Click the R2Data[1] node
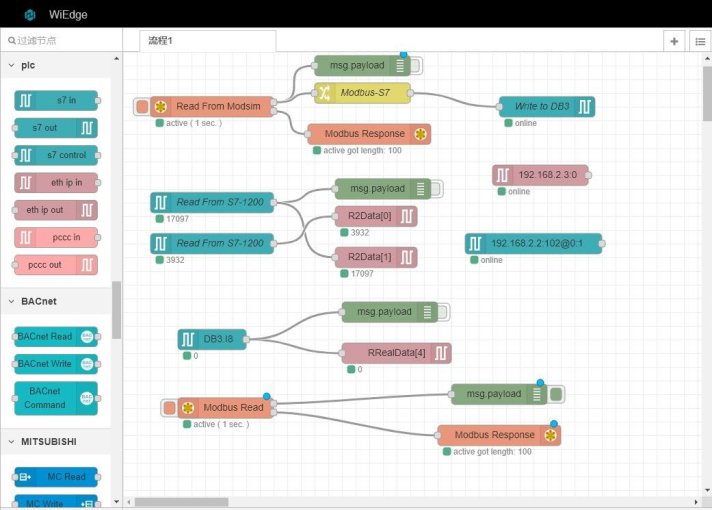 tap(376, 257)
